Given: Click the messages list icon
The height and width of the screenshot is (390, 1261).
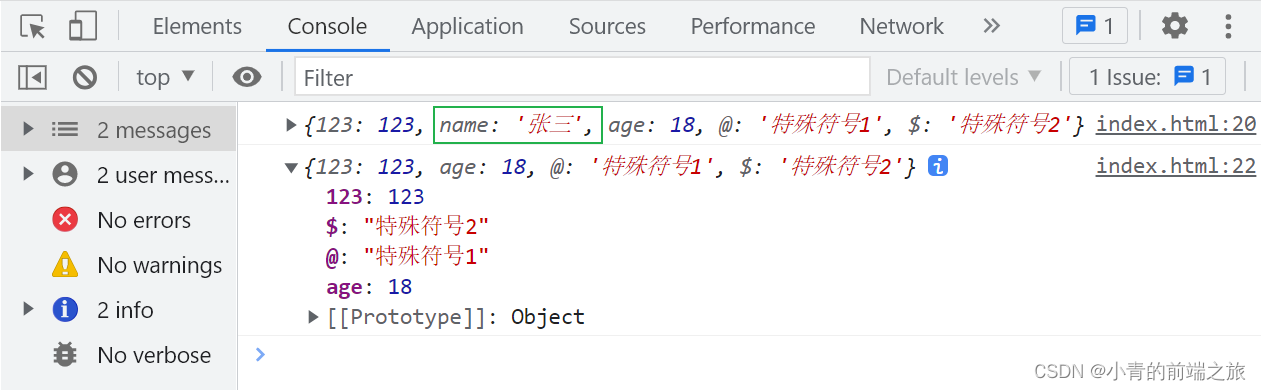Looking at the screenshot, I should (x=65, y=129).
